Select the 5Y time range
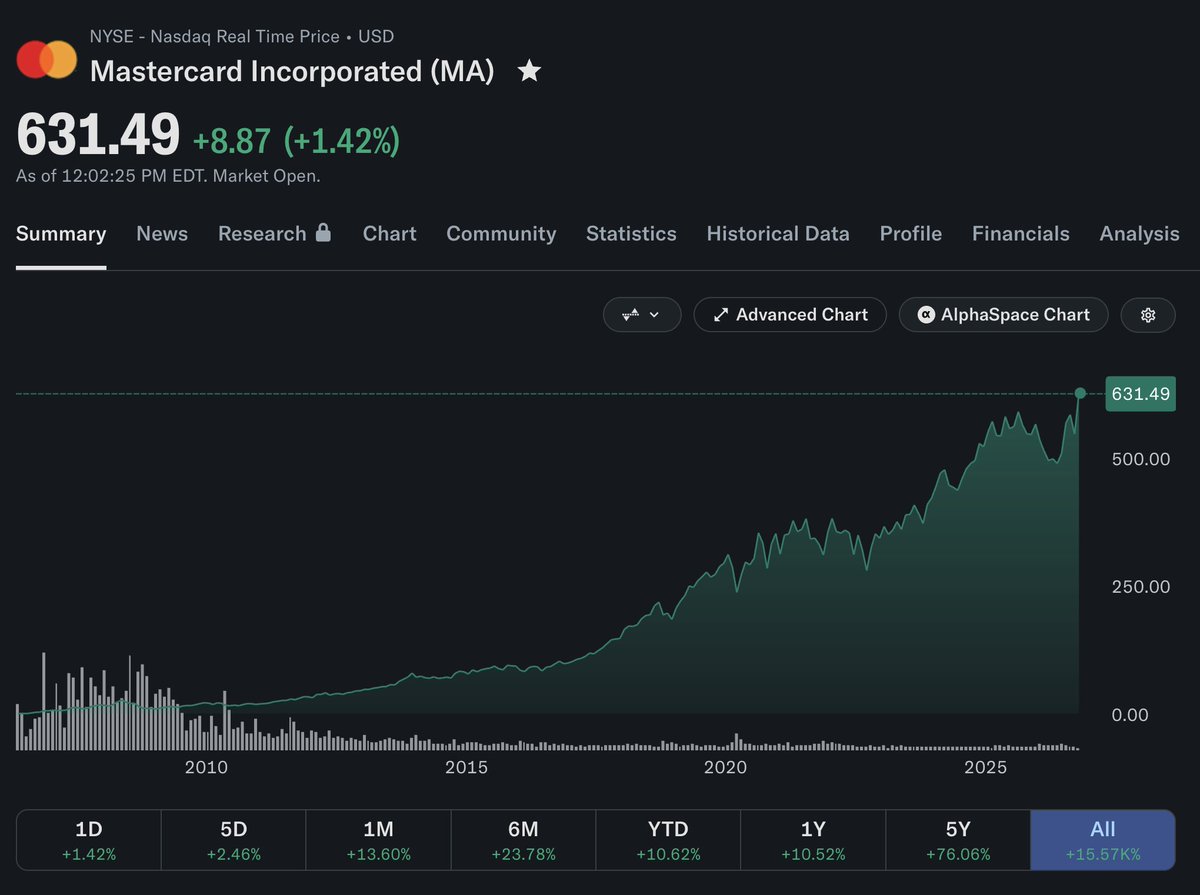 pos(958,839)
